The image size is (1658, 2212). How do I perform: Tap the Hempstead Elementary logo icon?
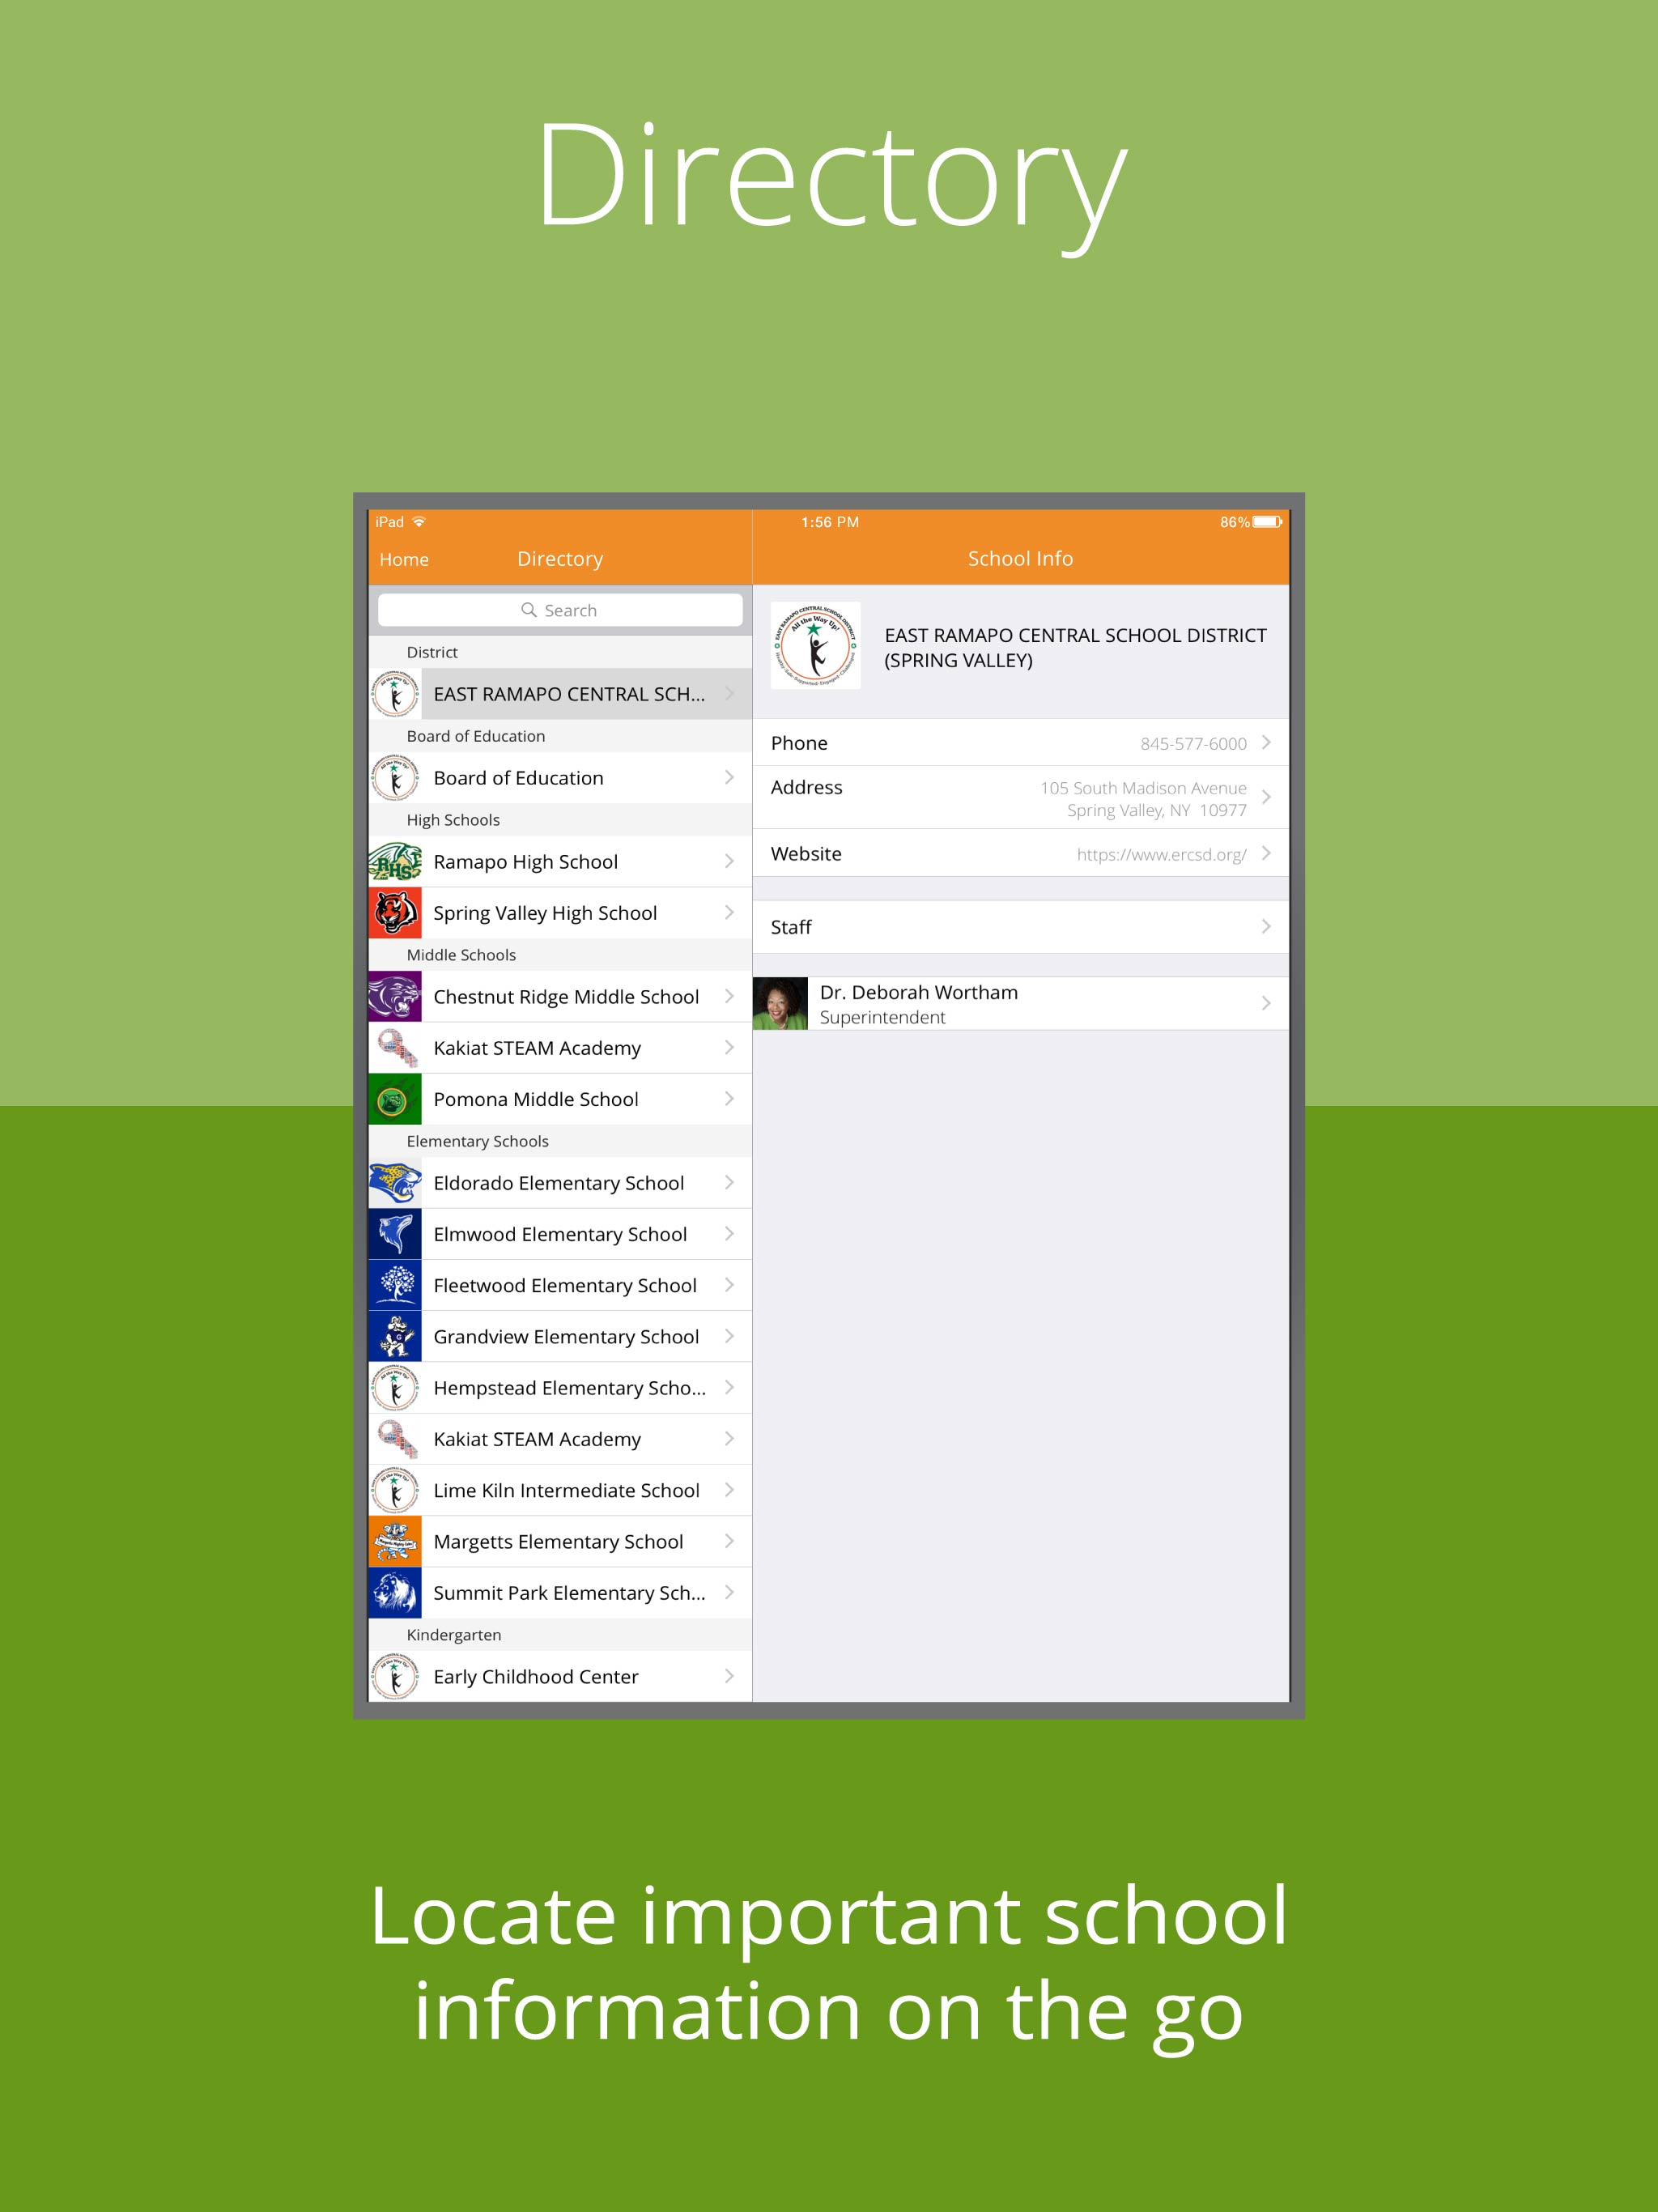coord(395,1388)
